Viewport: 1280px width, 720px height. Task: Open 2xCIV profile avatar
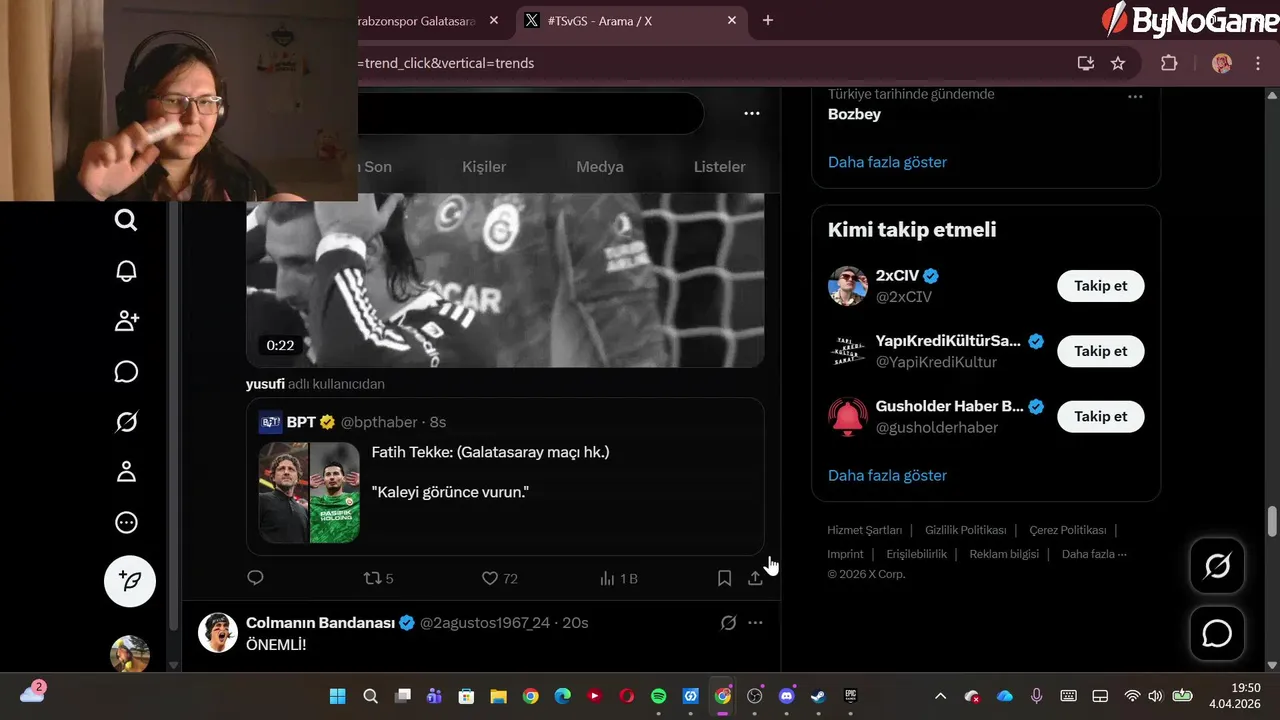pyautogui.click(x=848, y=286)
